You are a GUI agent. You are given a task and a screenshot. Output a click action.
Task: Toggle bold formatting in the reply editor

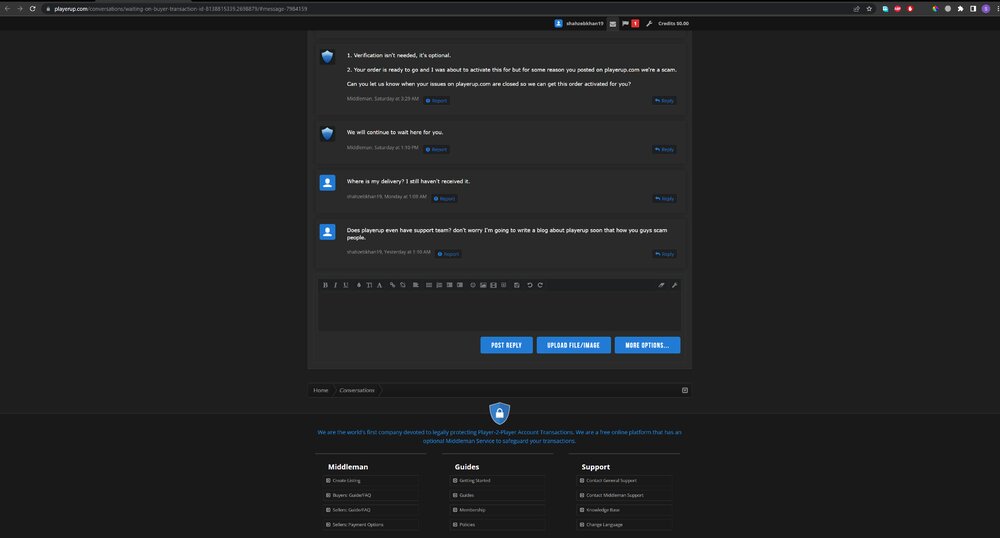(x=325, y=285)
